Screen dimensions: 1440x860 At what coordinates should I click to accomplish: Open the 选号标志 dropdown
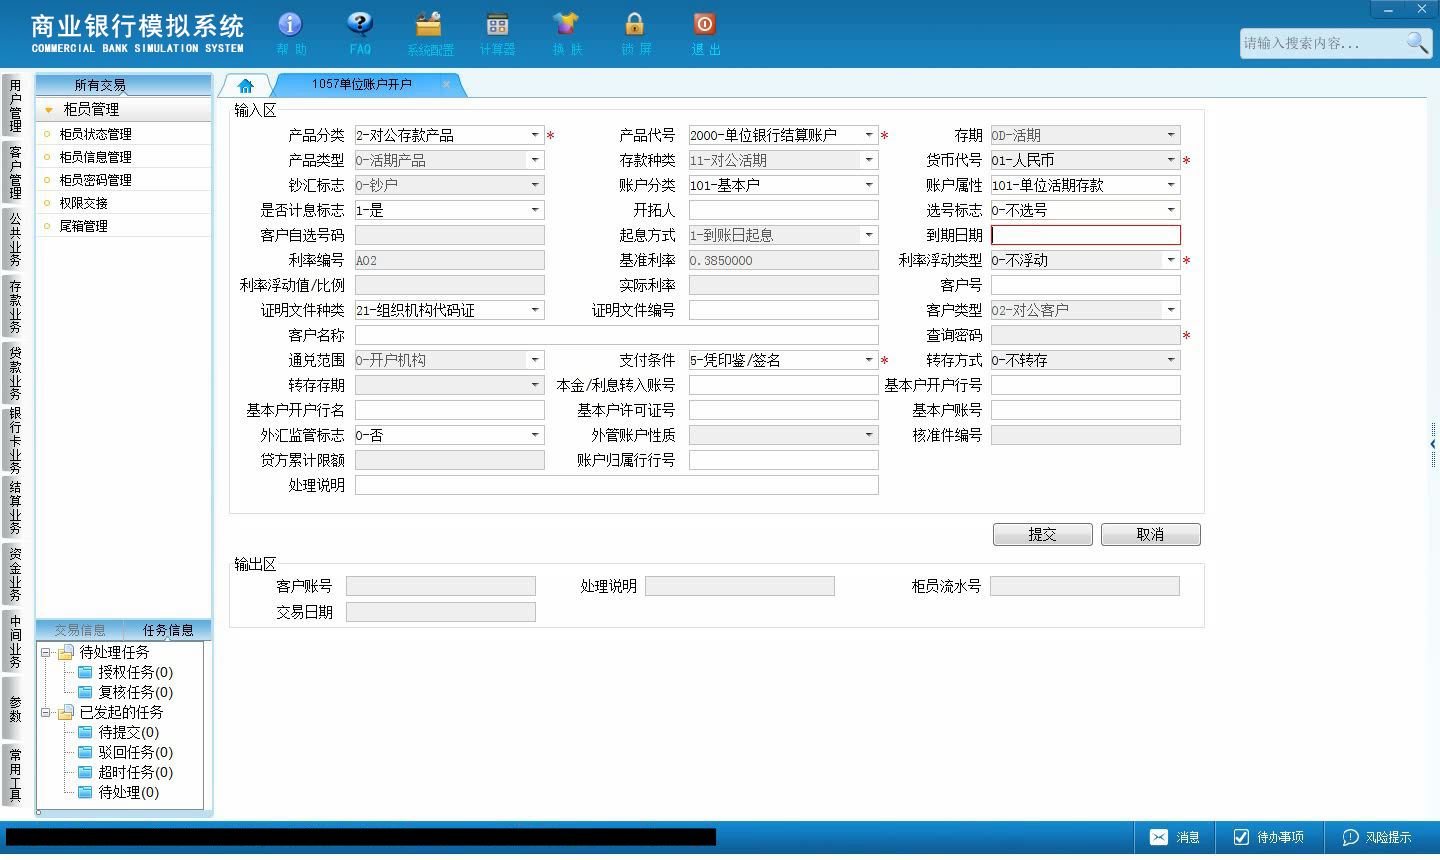coord(1171,210)
